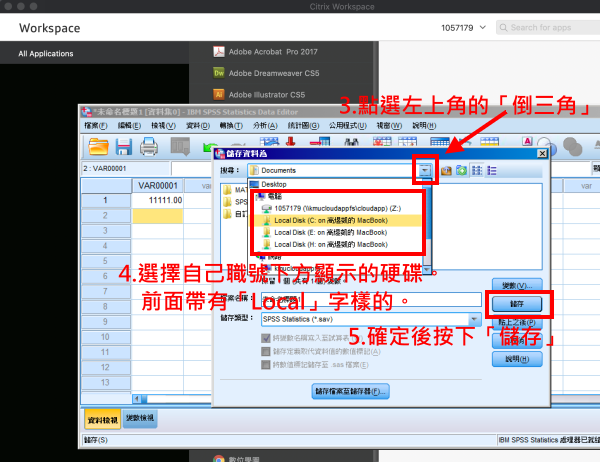The image size is (600, 462).
Task: Click the Find binoculars toolbar icon
Action: tap(351, 142)
